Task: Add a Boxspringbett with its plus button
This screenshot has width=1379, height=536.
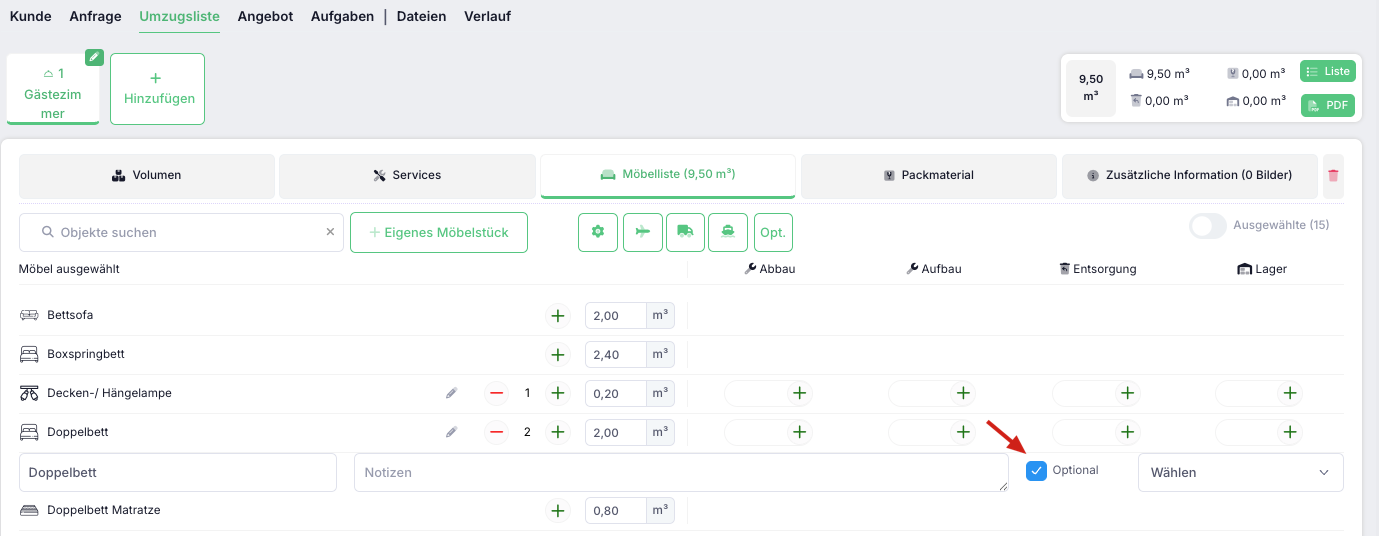Action: click(557, 355)
